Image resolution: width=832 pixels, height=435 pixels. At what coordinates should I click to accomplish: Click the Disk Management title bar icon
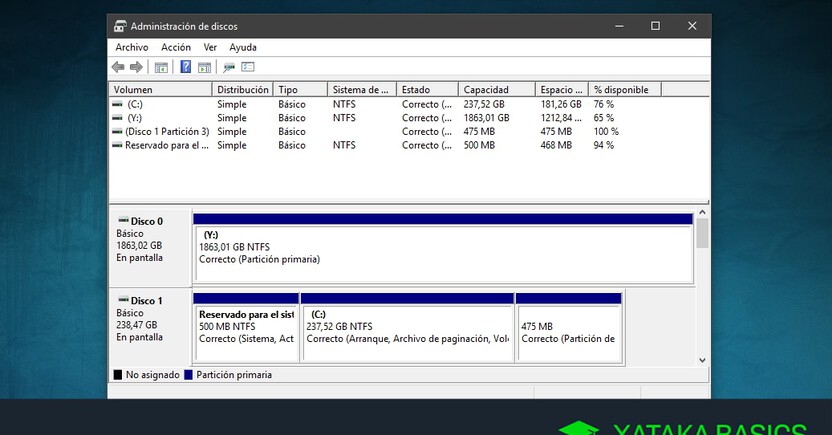pyautogui.click(x=120, y=26)
